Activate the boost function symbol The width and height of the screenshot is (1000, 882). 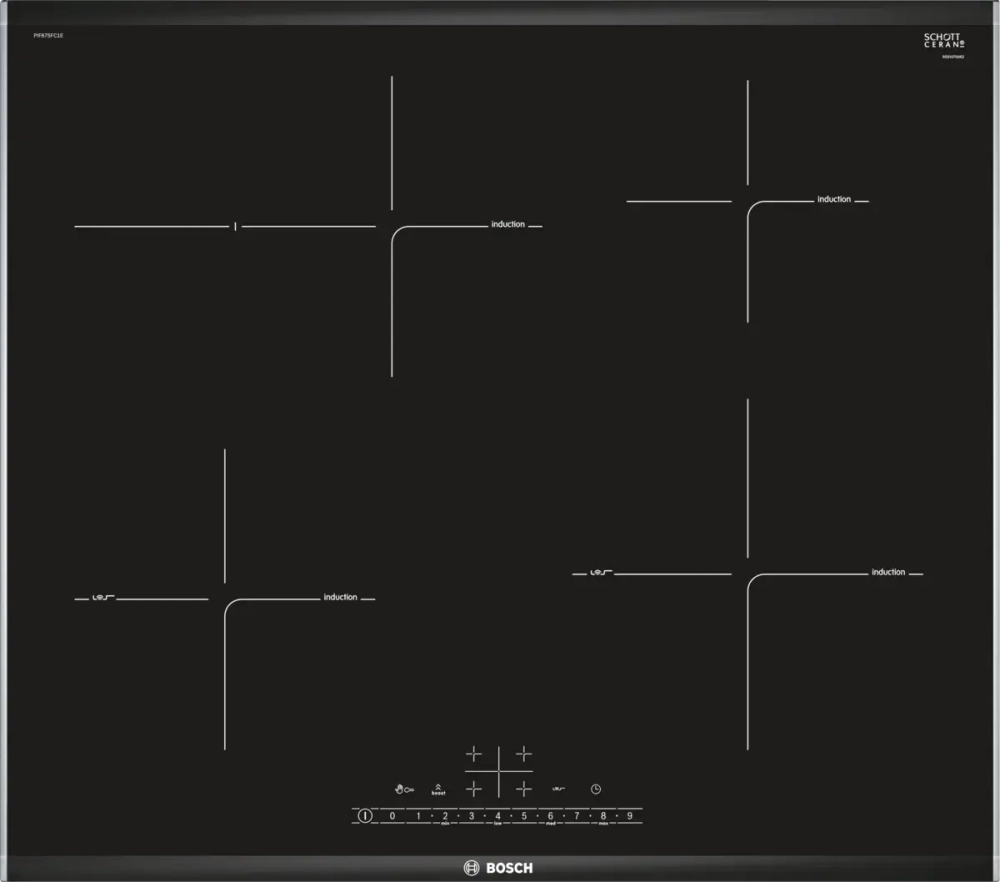[438, 790]
